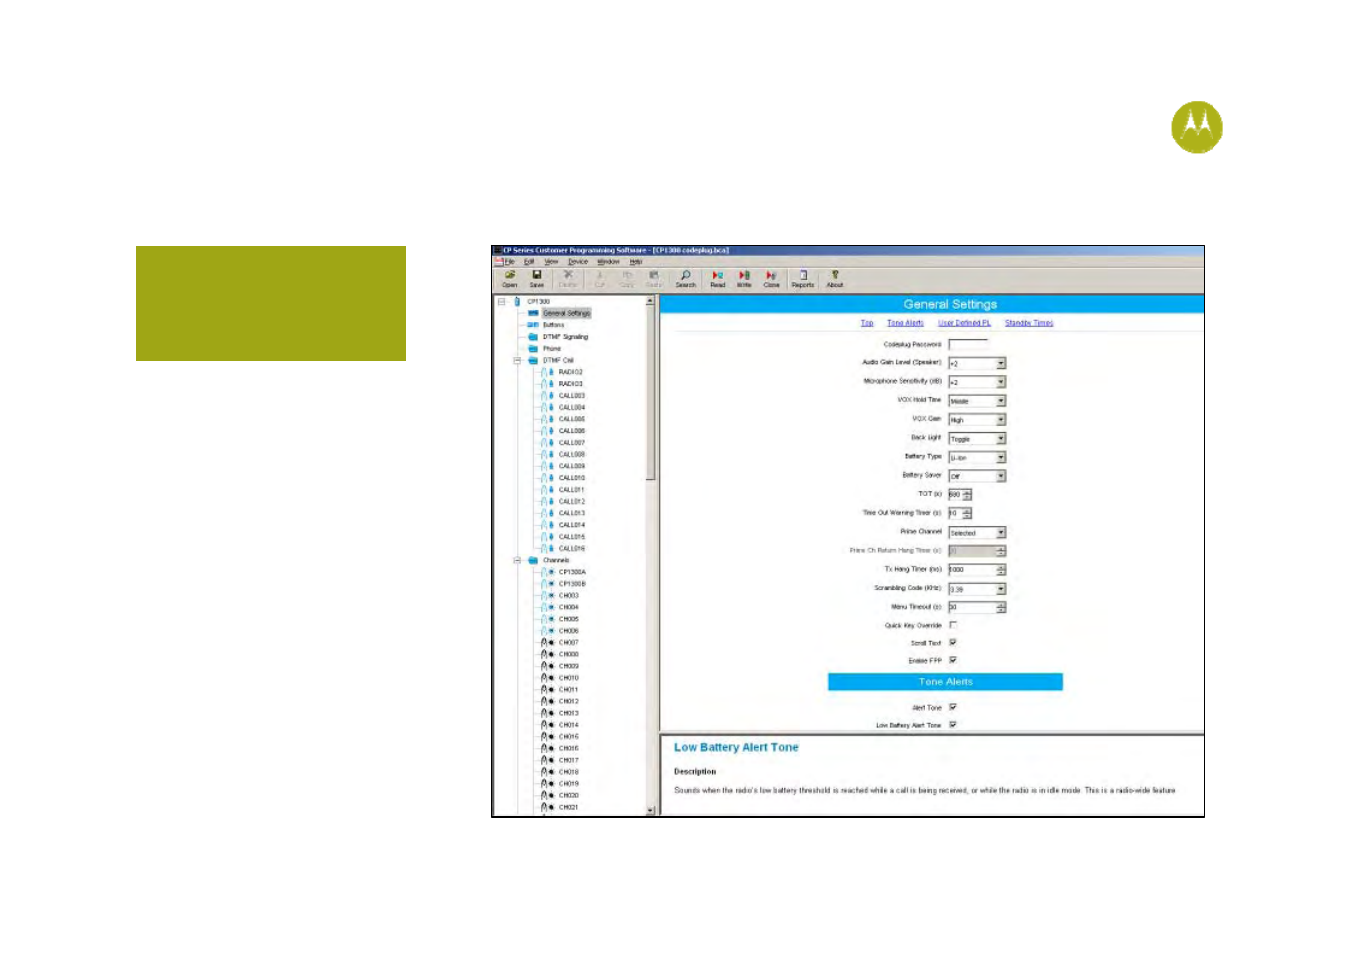Select the CP1300 radio root node
This screenshot has height=954, width=1350.
[538, 301]
